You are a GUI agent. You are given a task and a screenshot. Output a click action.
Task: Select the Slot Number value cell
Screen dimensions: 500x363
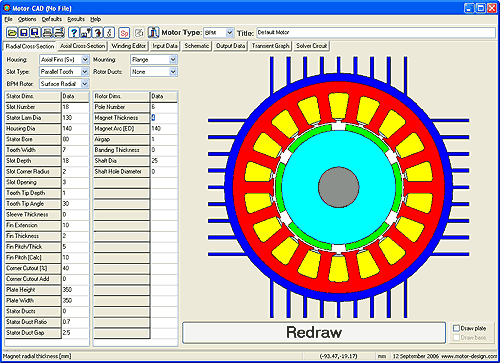tap(75, 107)
